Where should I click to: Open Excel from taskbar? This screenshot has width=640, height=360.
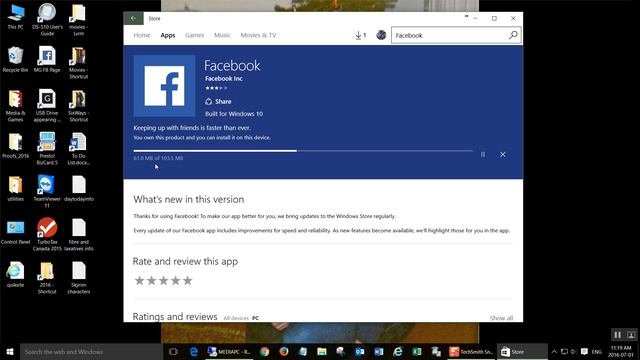[417, 351]
